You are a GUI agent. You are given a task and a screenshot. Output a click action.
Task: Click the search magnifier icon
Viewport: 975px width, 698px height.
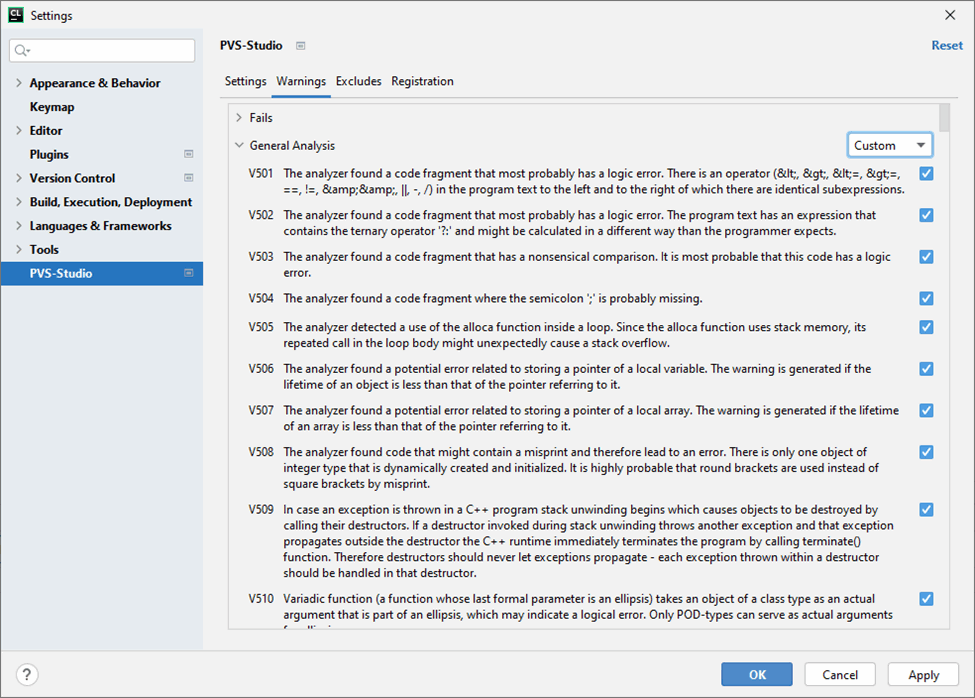click(x=23, y=51)
